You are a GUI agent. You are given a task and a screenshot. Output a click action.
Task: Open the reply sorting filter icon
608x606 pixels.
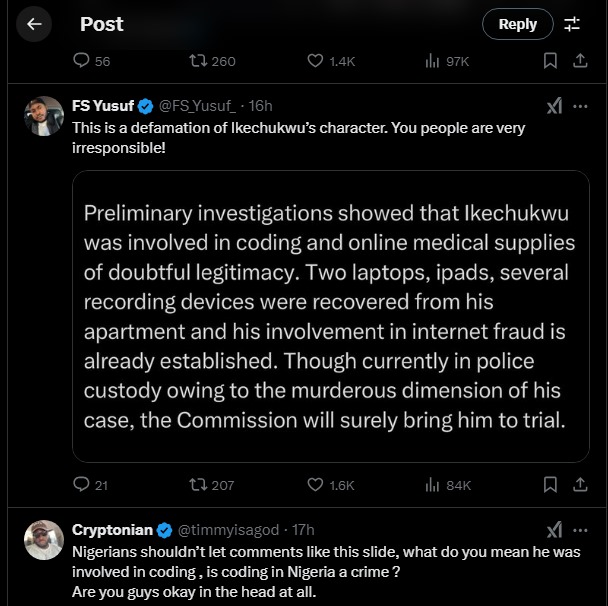tap(572, 24)
